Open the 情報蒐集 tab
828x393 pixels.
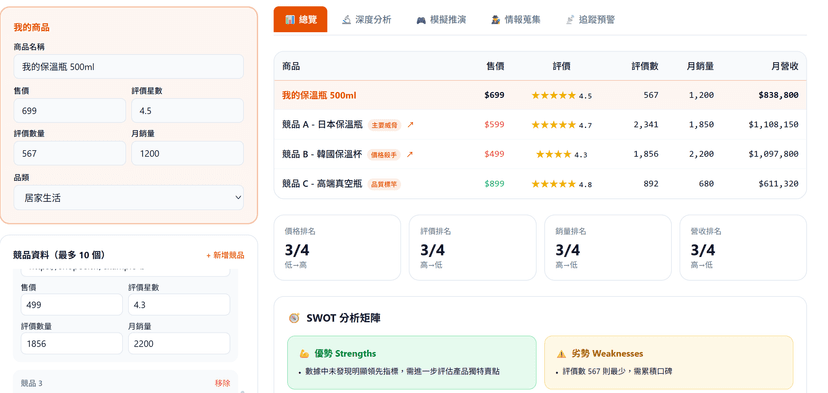click(x=516, y=20)
